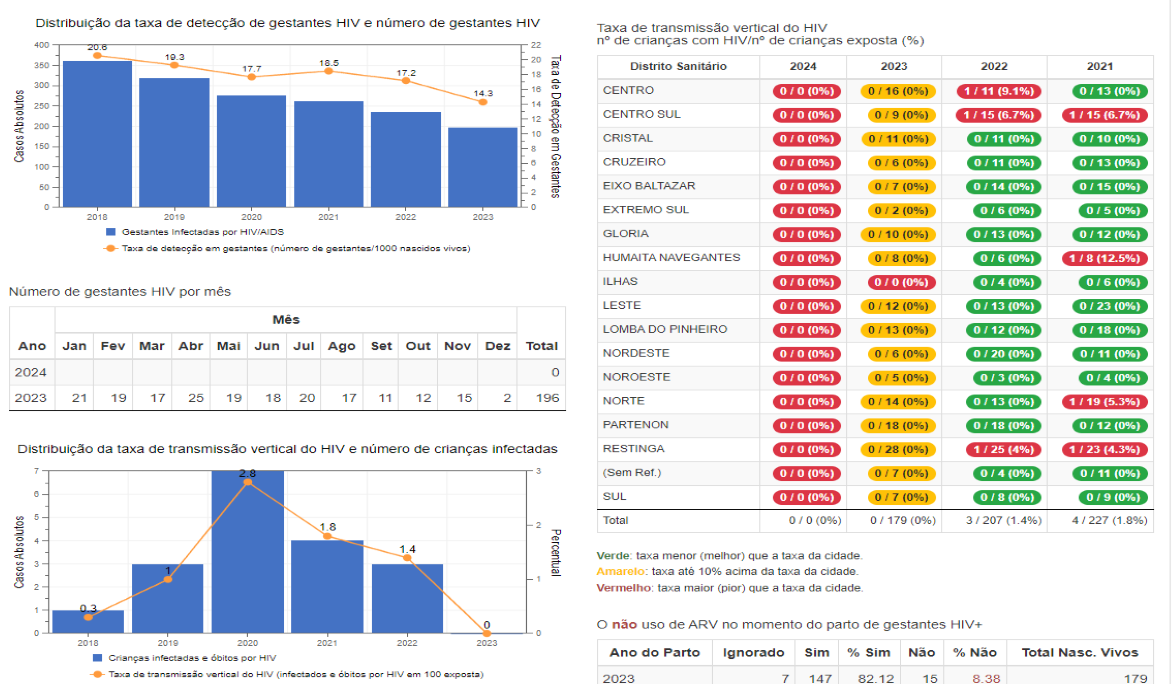The width and height of the screenshot is (1175, 684).
Task: Click the Total column header in monthly table
Action: click(x=541, y=346)
